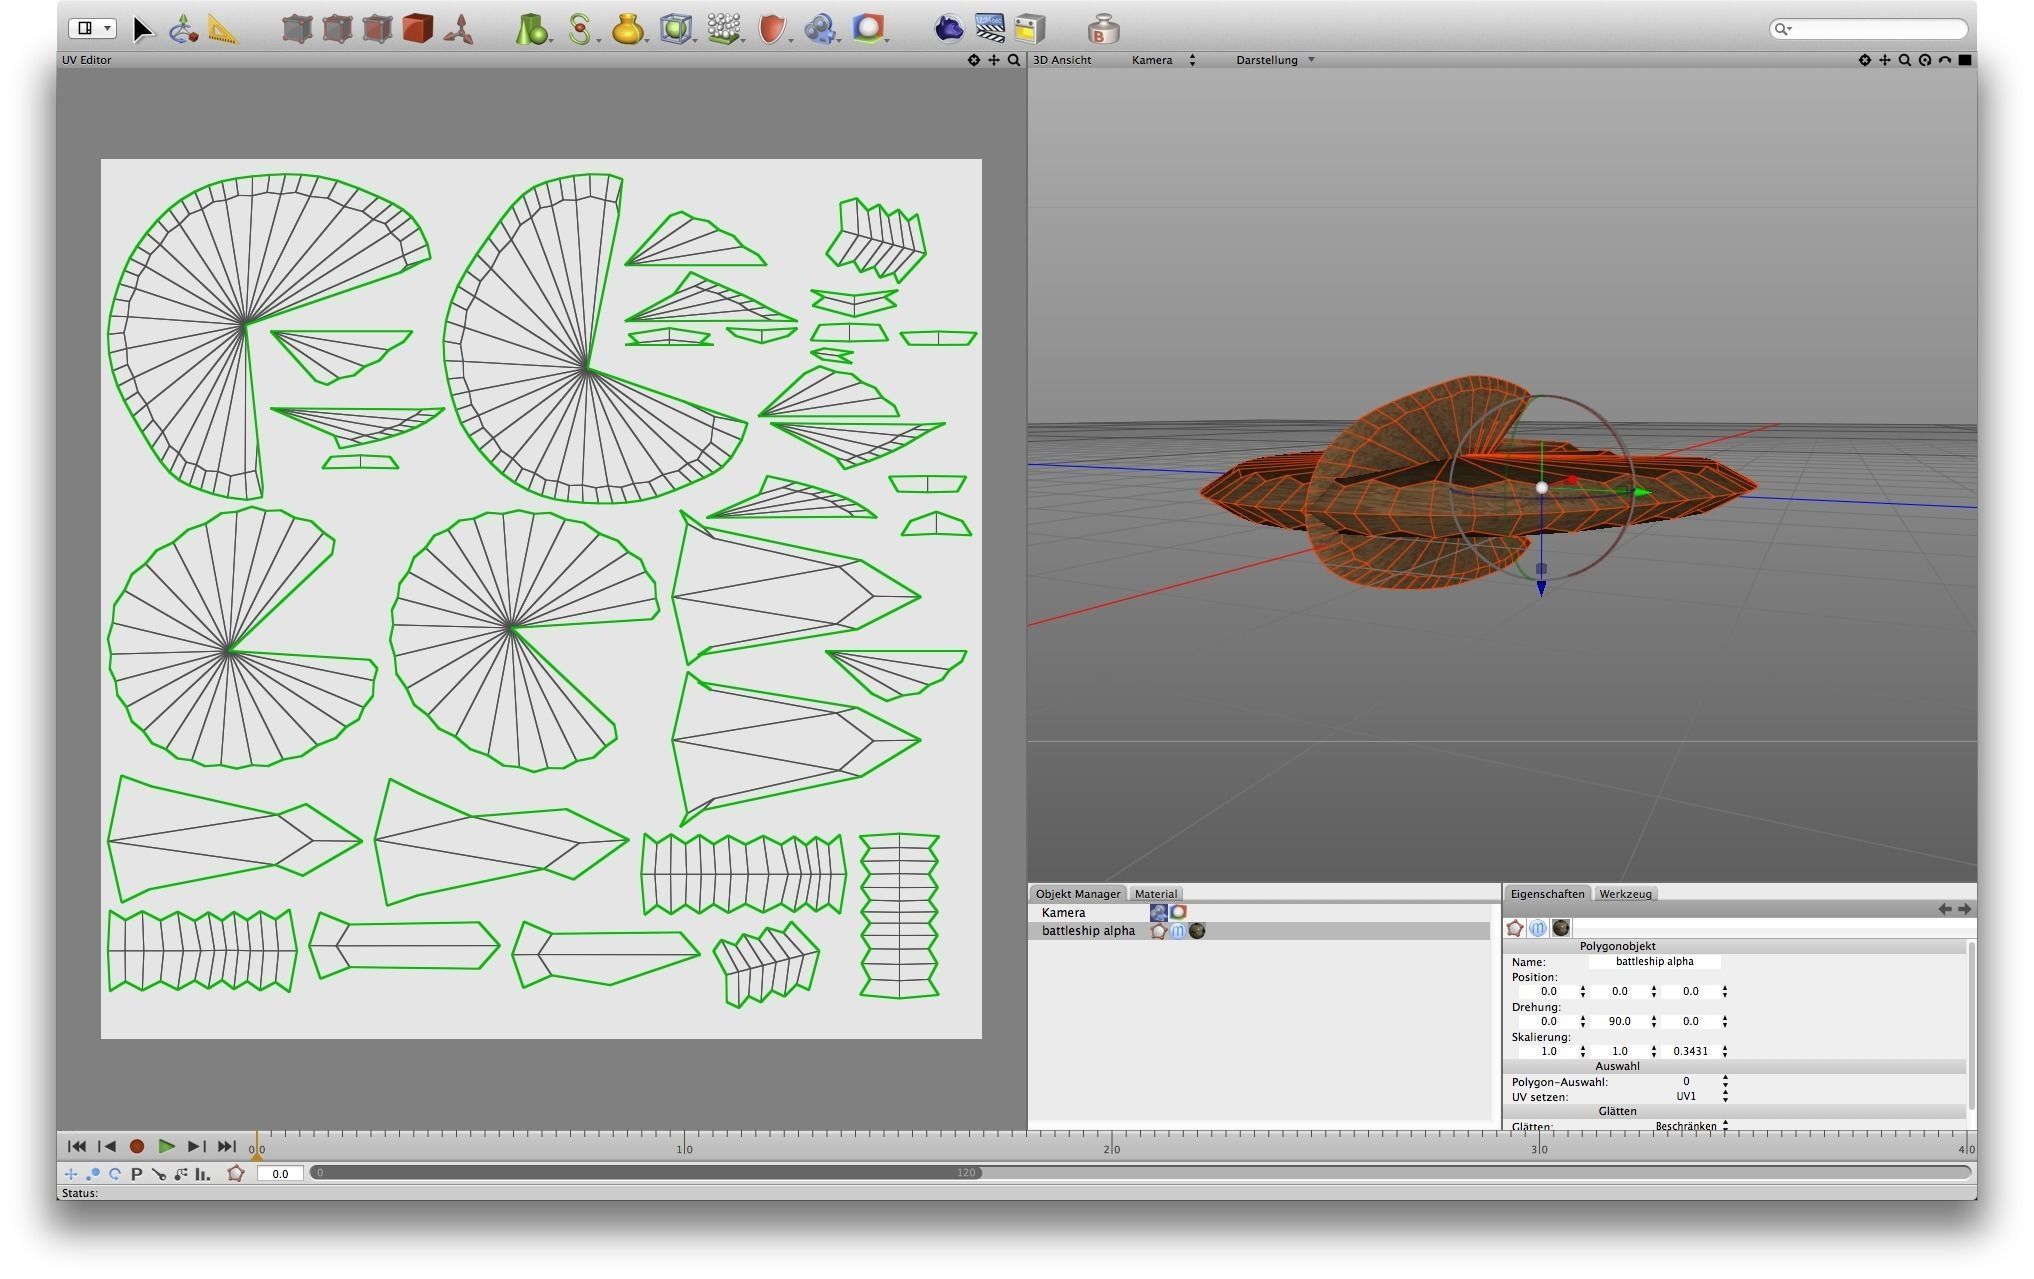The height and width of the screenshot is (1279, 2034).
Task: Click the object Name input field
Action: [x=1654, y=962]
